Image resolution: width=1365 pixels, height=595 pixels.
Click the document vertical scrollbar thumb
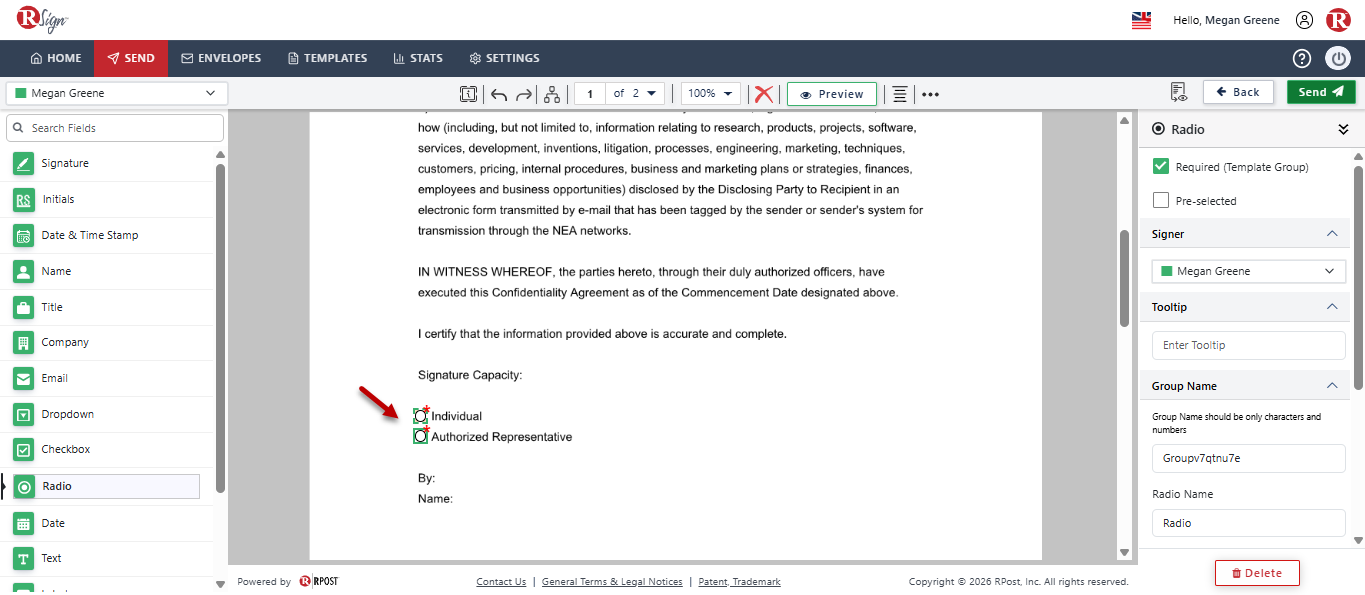(x=1124, y=278)
